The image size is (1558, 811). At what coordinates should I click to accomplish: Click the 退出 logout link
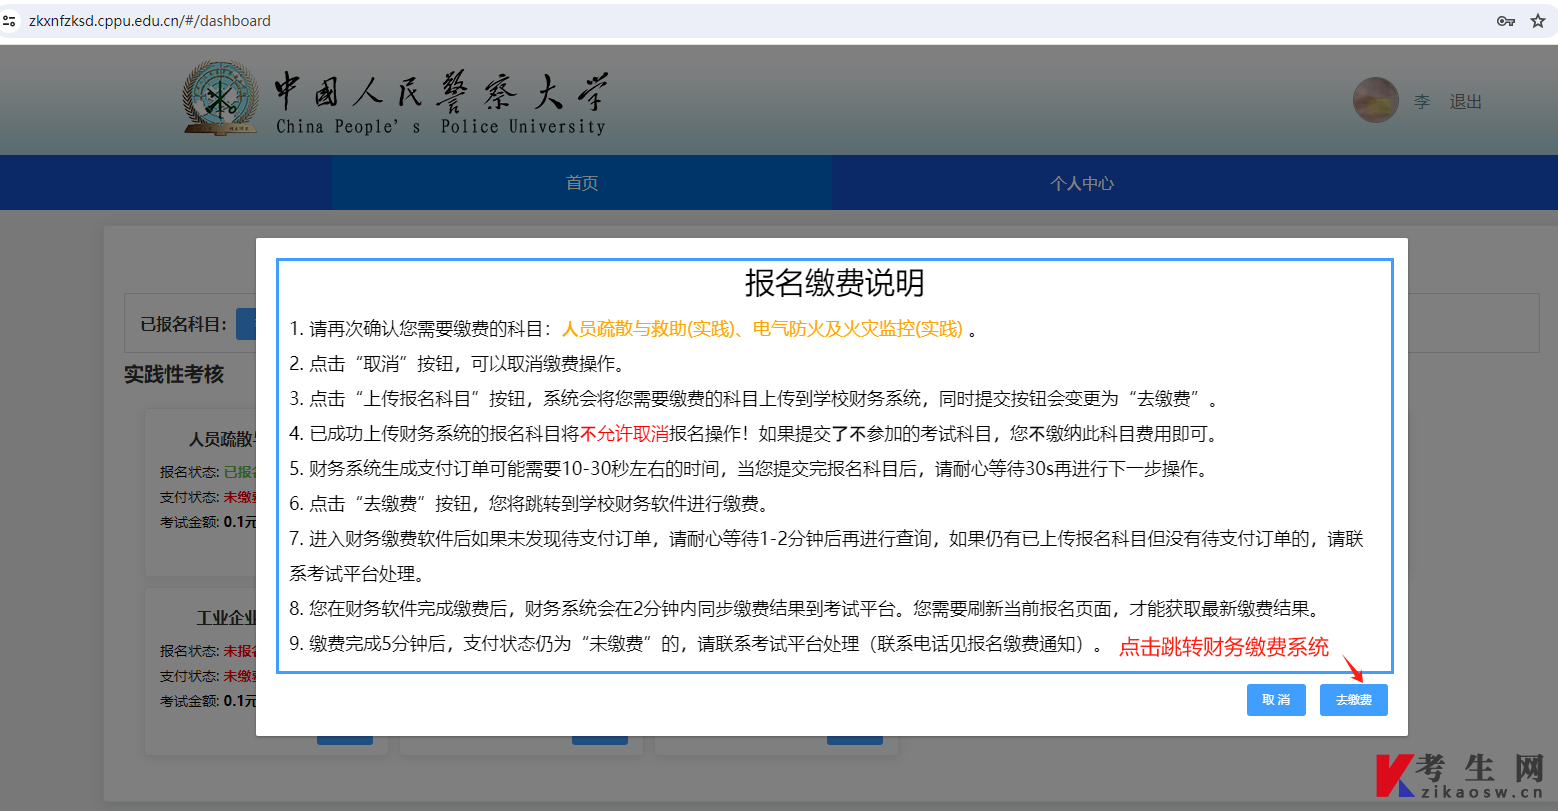1465,102
